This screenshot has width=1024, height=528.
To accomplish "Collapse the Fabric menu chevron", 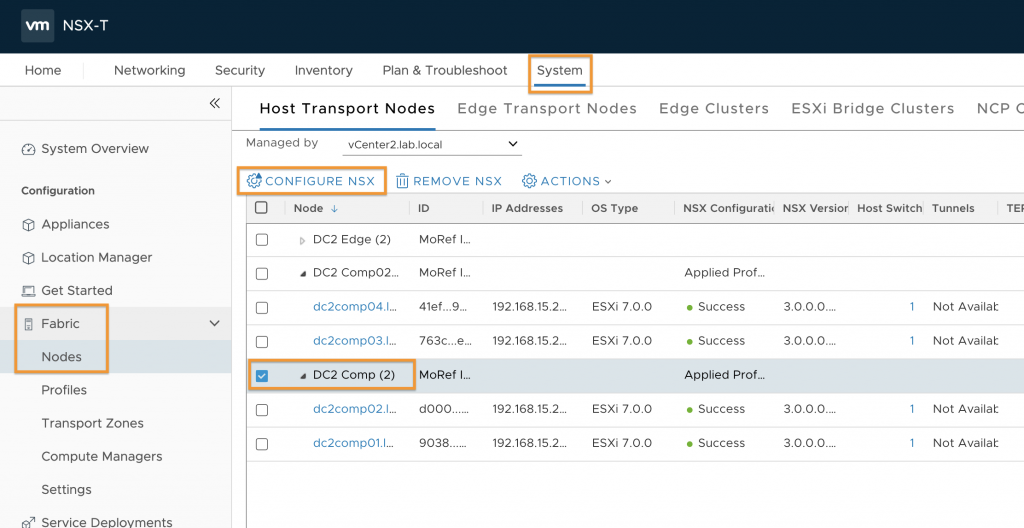I will [x=214, y=323].
